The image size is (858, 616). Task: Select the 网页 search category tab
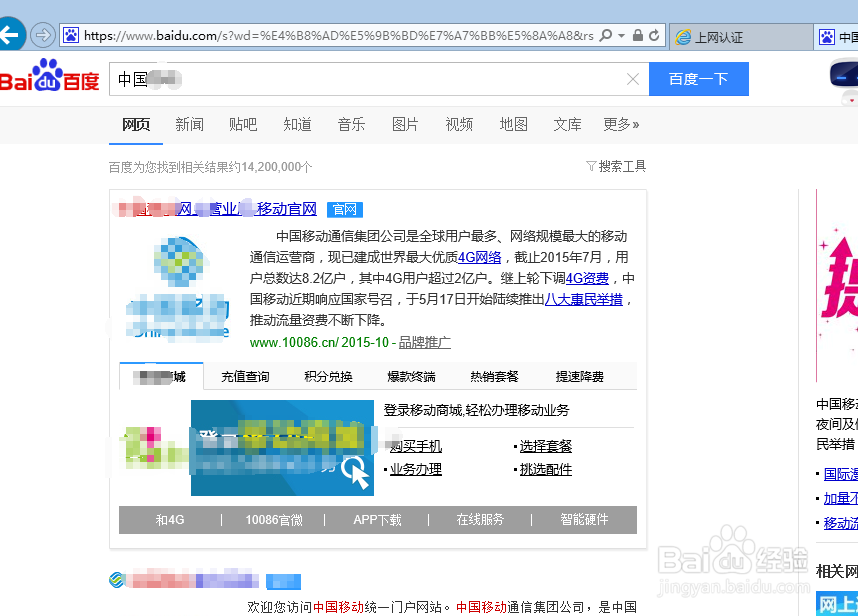tap(136, 125)
